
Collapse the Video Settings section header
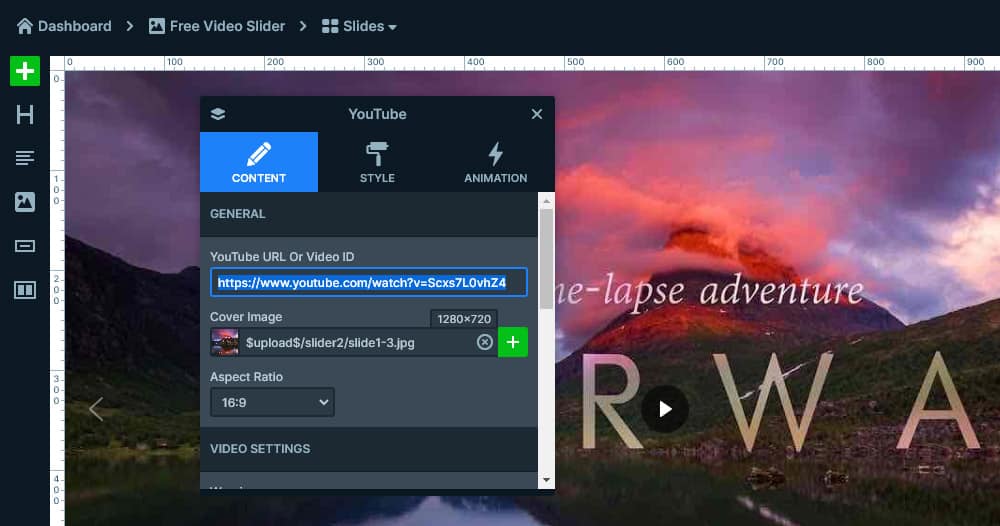[369, 449]
